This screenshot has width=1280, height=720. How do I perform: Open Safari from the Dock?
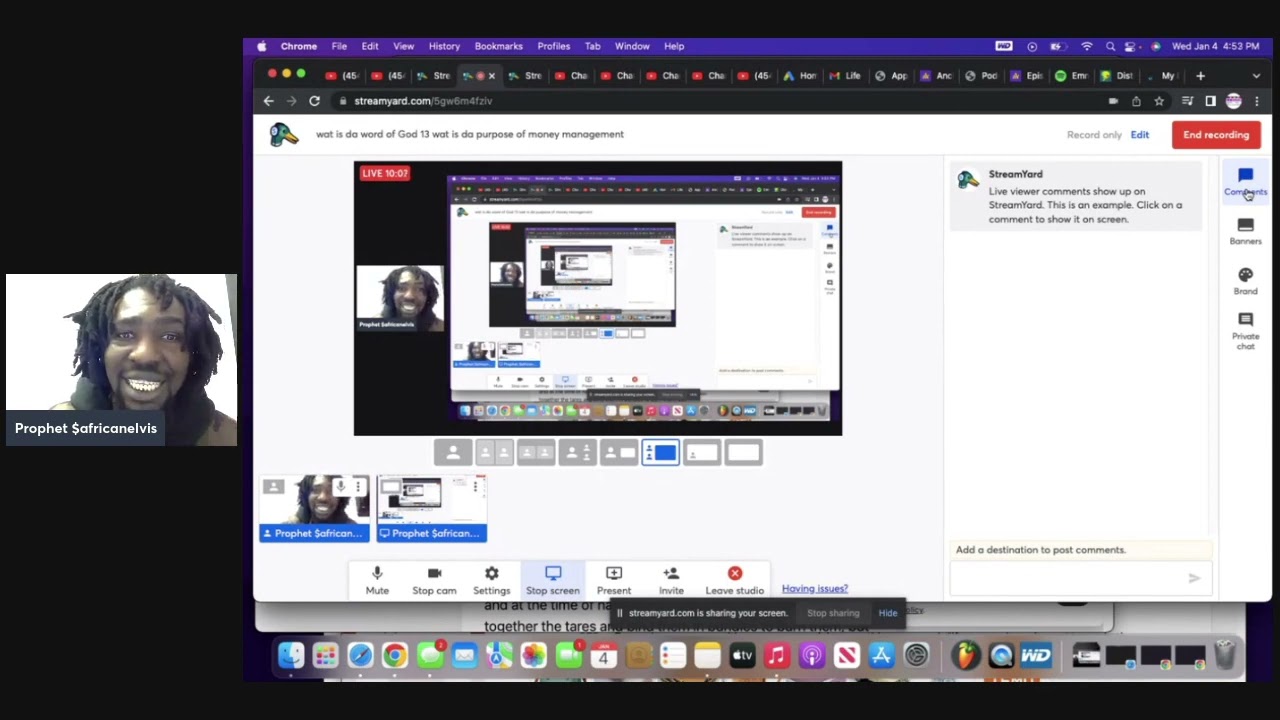[360, 656]
